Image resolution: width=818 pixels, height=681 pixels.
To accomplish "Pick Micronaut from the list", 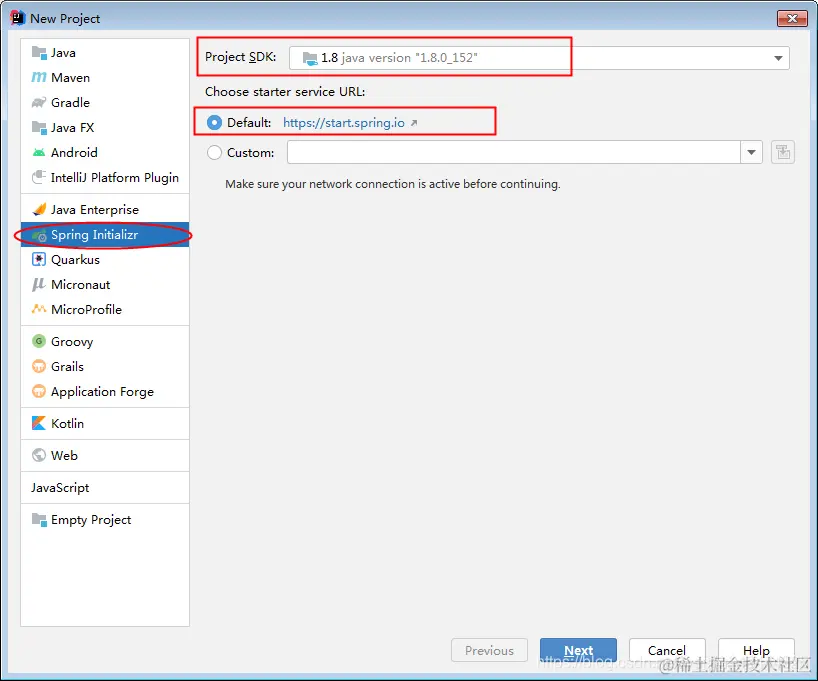I will pyautogui.click(x=105, y=285).
